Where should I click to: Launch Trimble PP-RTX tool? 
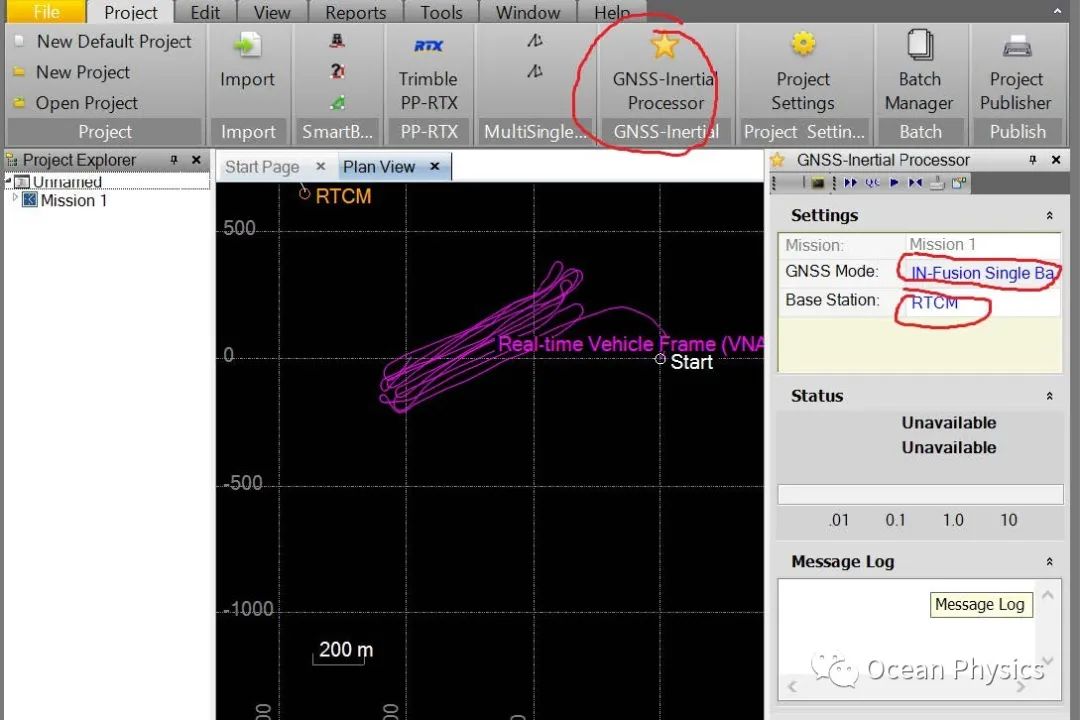point(428,46)
